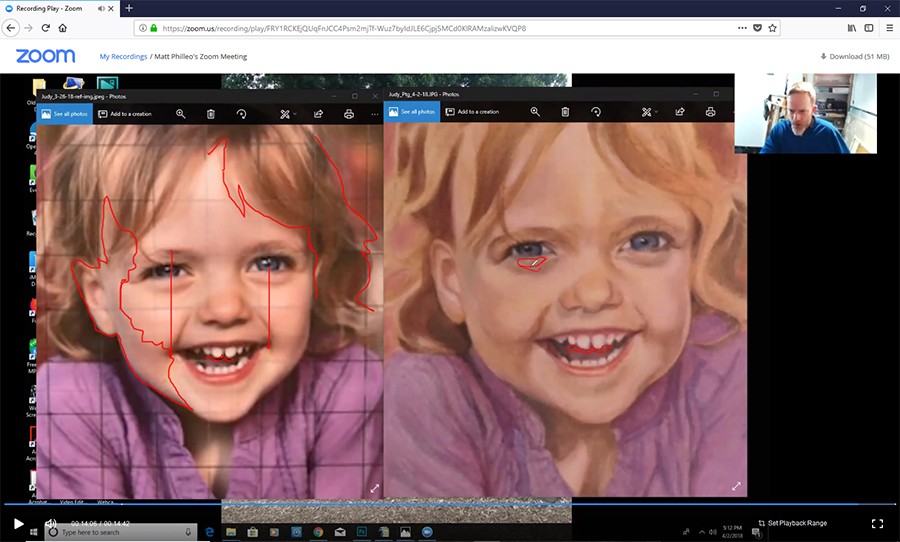Image resolution: width=900 pixels, height=542 pixels.
Task: Click the share icon in the Judy_3-26-18 window
Action: click(x=318, y=114)
